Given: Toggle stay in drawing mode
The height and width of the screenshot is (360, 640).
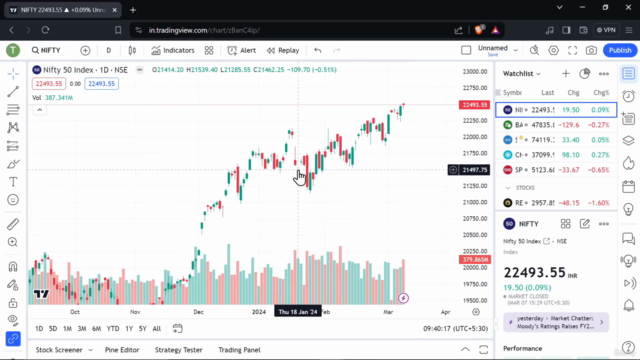Looking at the screenshot, I should [13, 284].
